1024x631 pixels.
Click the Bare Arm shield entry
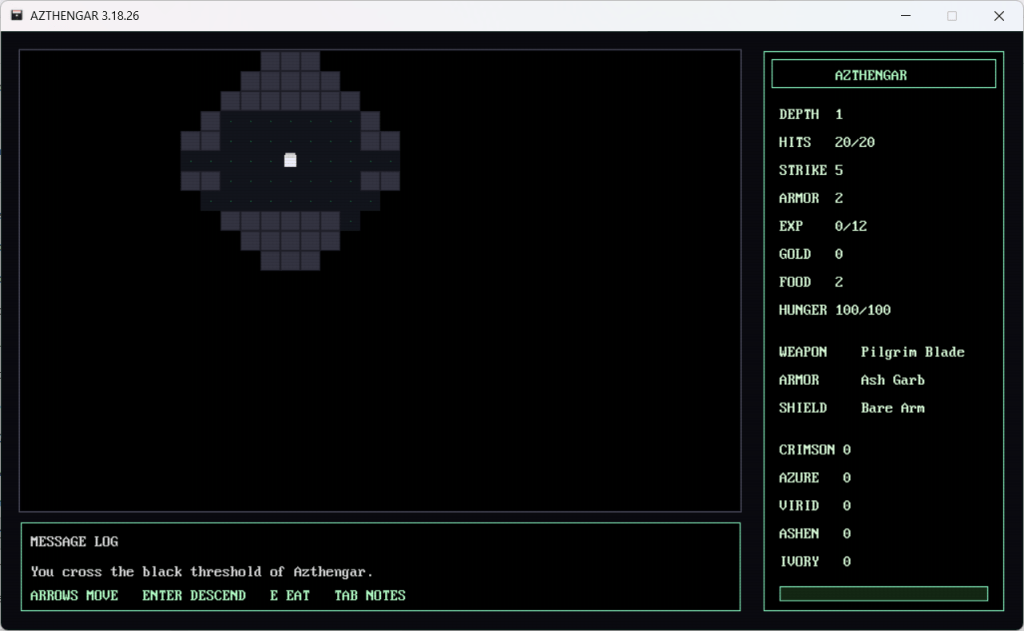pos(892,408)
